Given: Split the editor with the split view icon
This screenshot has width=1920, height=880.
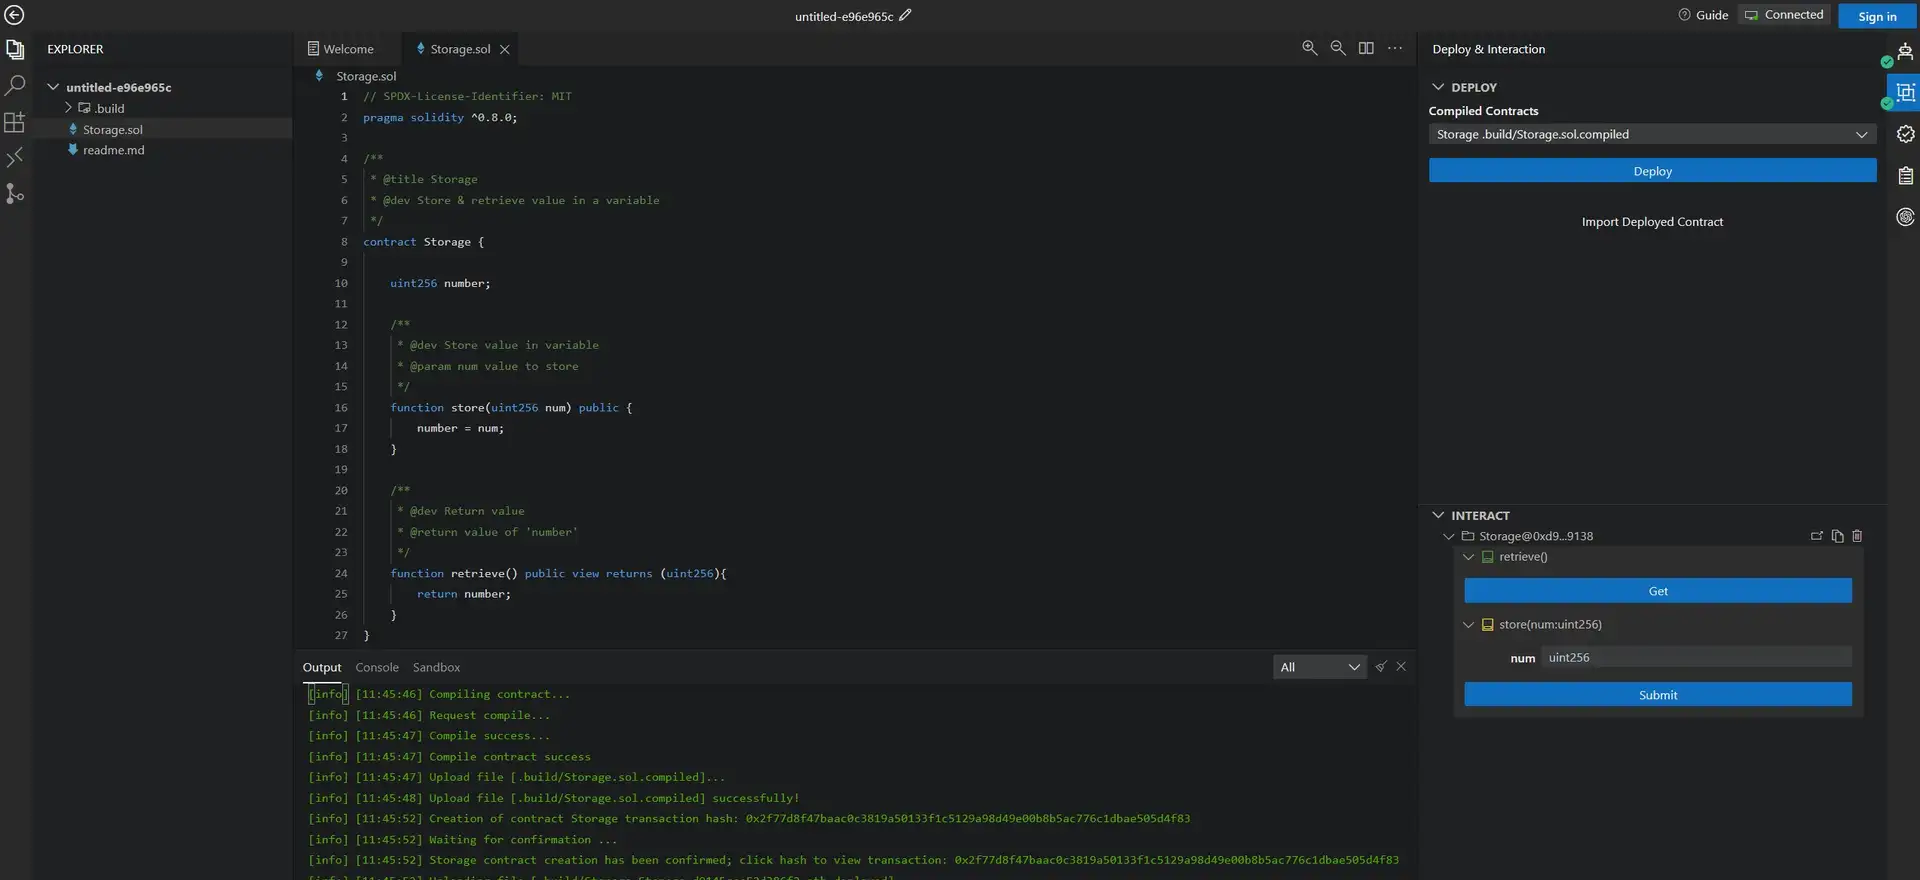Looking at the screenshot, I should 1366,48.
